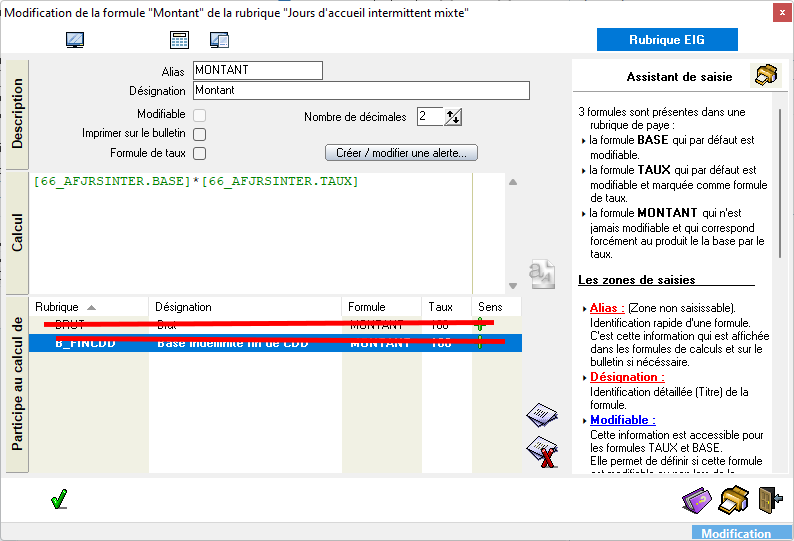
Task: Click the Alias help link
Action: [607, 307]
